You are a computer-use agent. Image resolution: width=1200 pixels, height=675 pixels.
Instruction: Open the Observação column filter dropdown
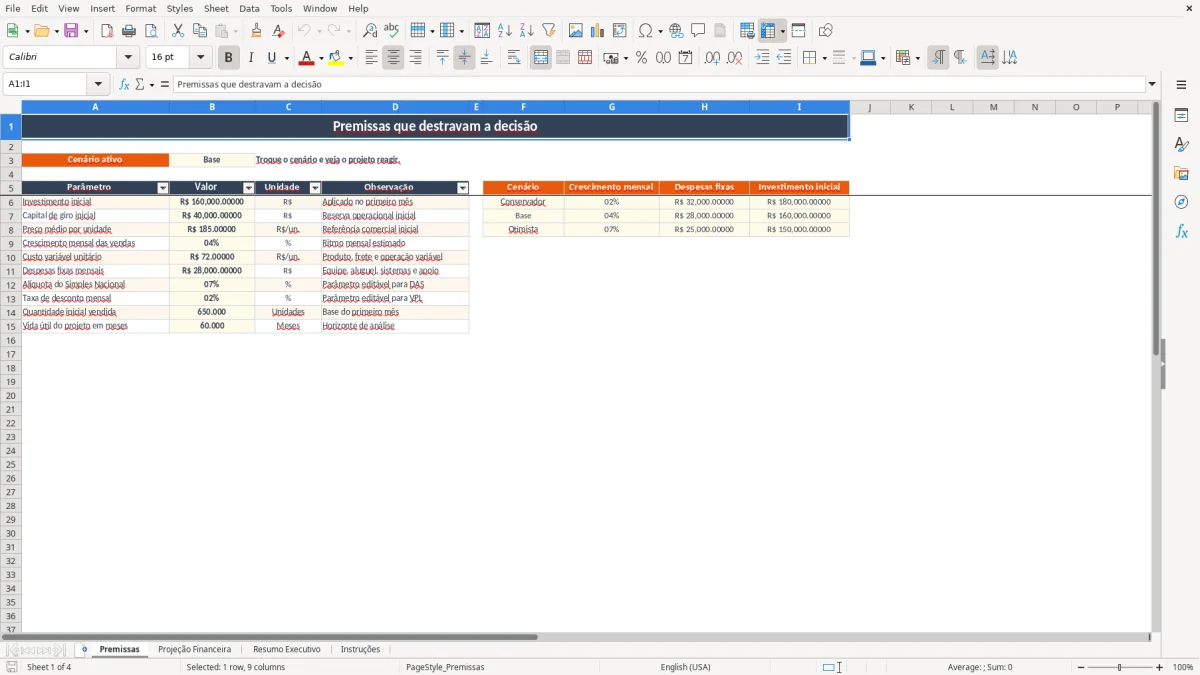point(463,188)
